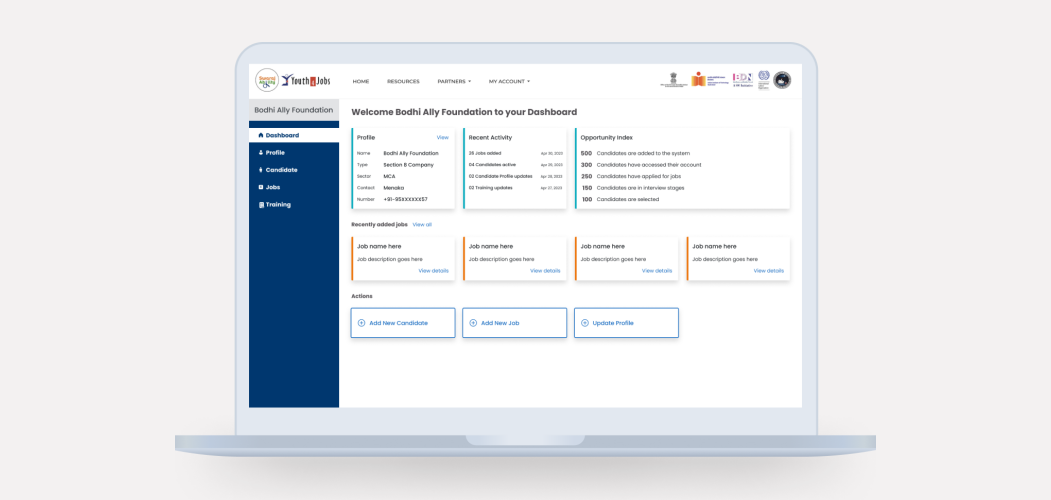Click the Add New Candidate button

coord(403,323)
